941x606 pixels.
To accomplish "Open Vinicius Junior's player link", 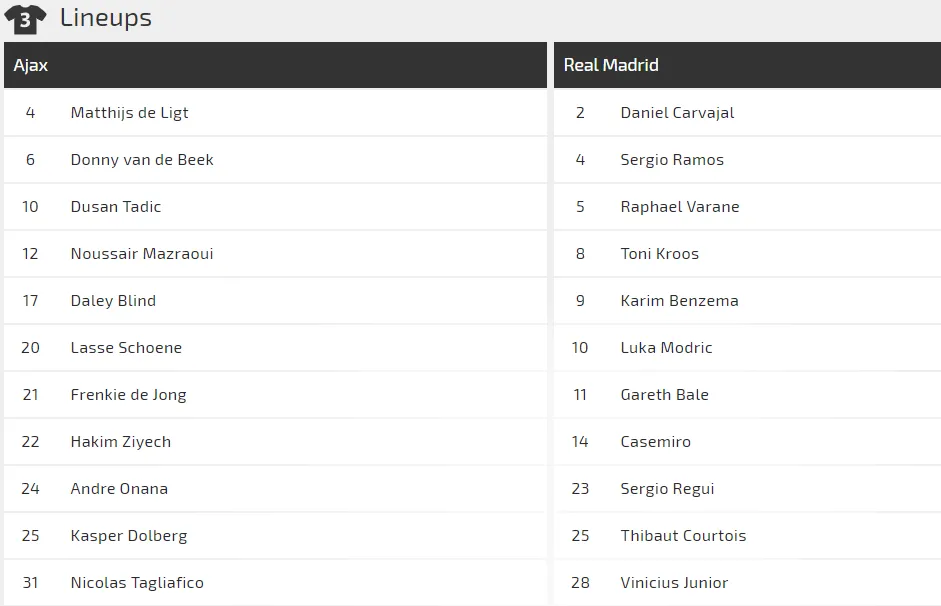I will tap(674, 583).
